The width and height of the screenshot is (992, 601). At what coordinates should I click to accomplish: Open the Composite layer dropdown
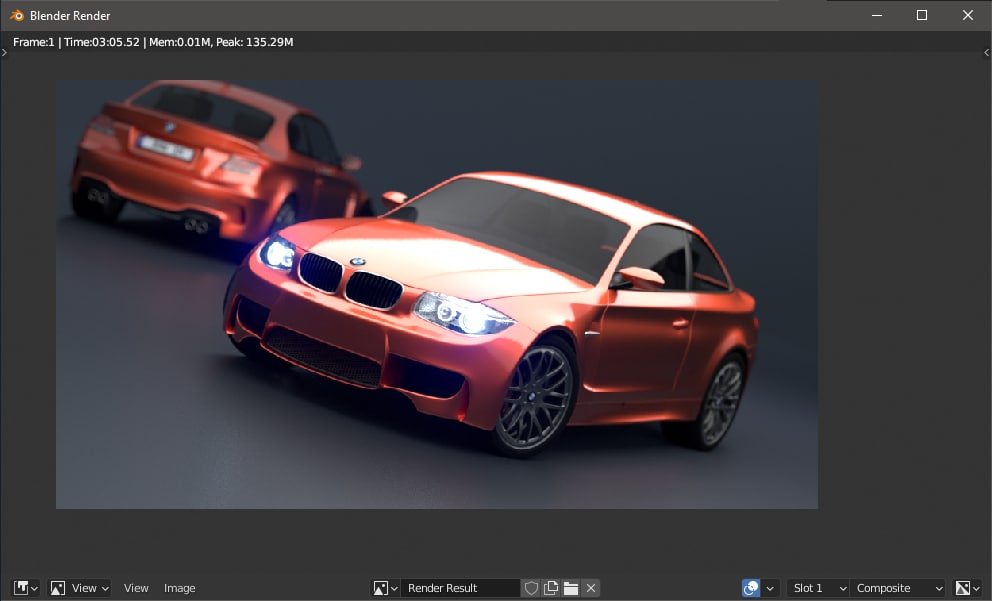pyautogui.click(x=897, y=588)
